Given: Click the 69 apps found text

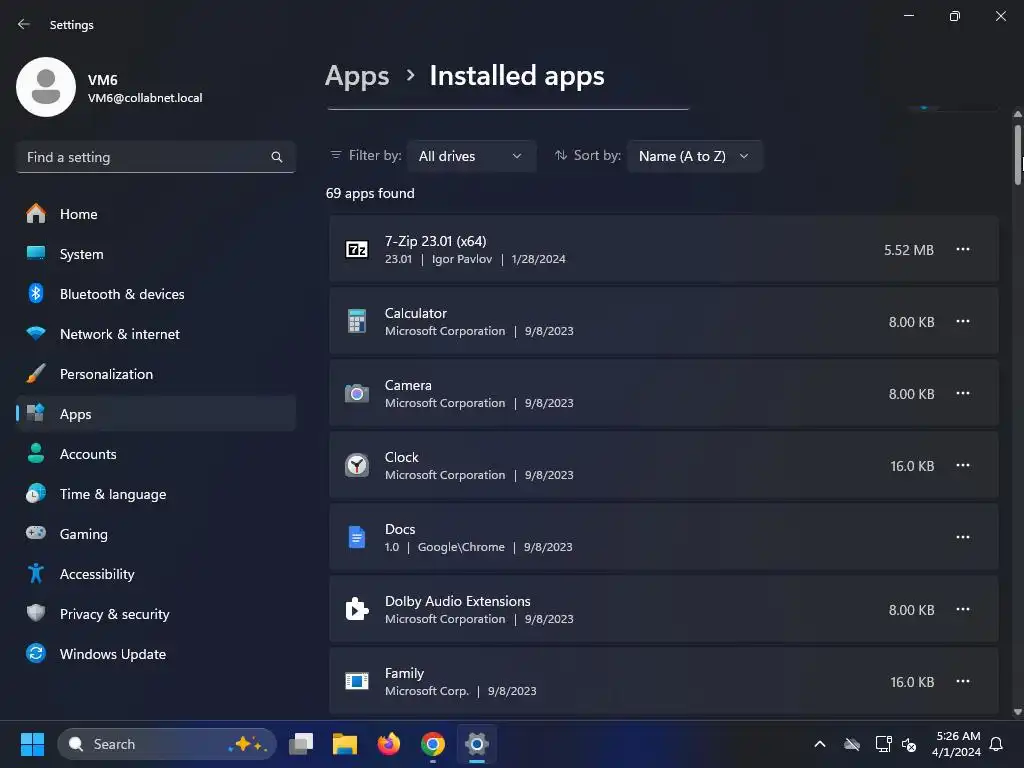Looking at the screenshot, I should point(370,193).
